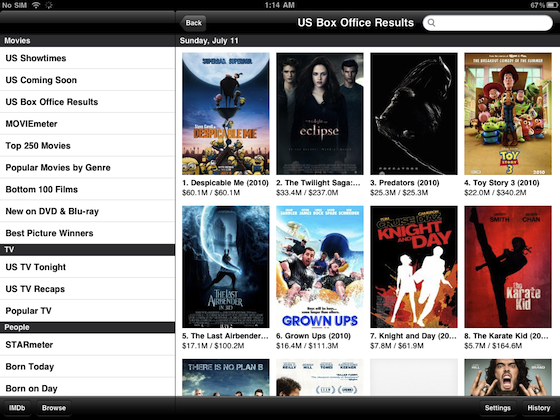Open The Karate Kid poster
The image size is (560, 420).
click(508, 267)
